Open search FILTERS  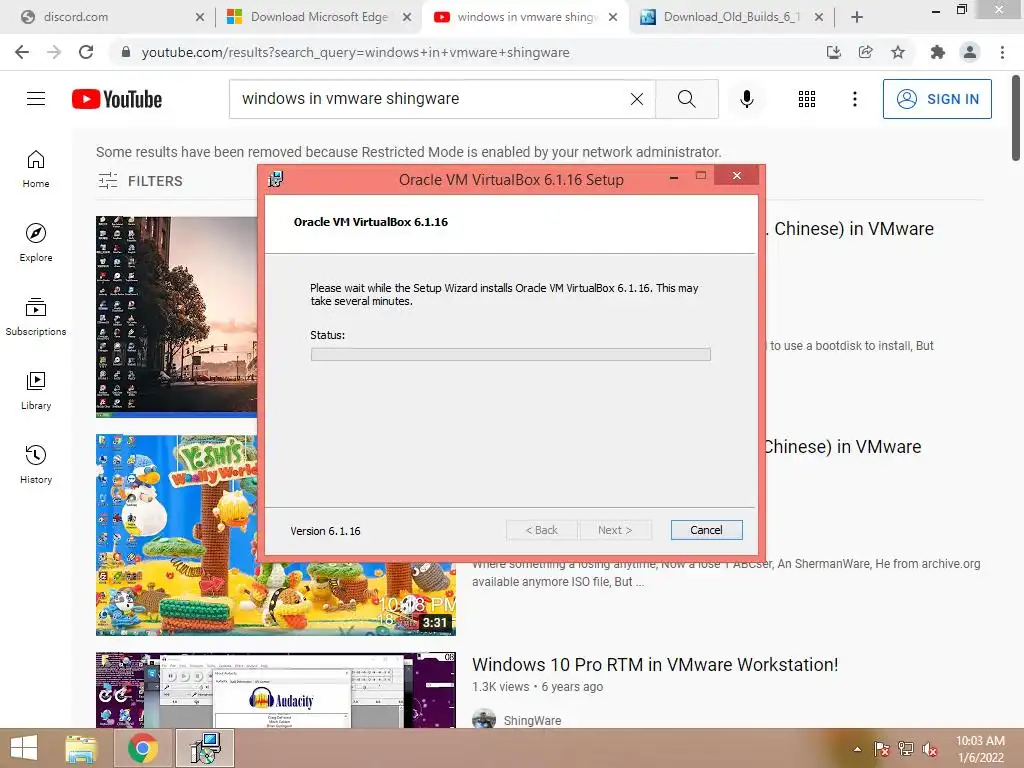click(x=140, y=181)
